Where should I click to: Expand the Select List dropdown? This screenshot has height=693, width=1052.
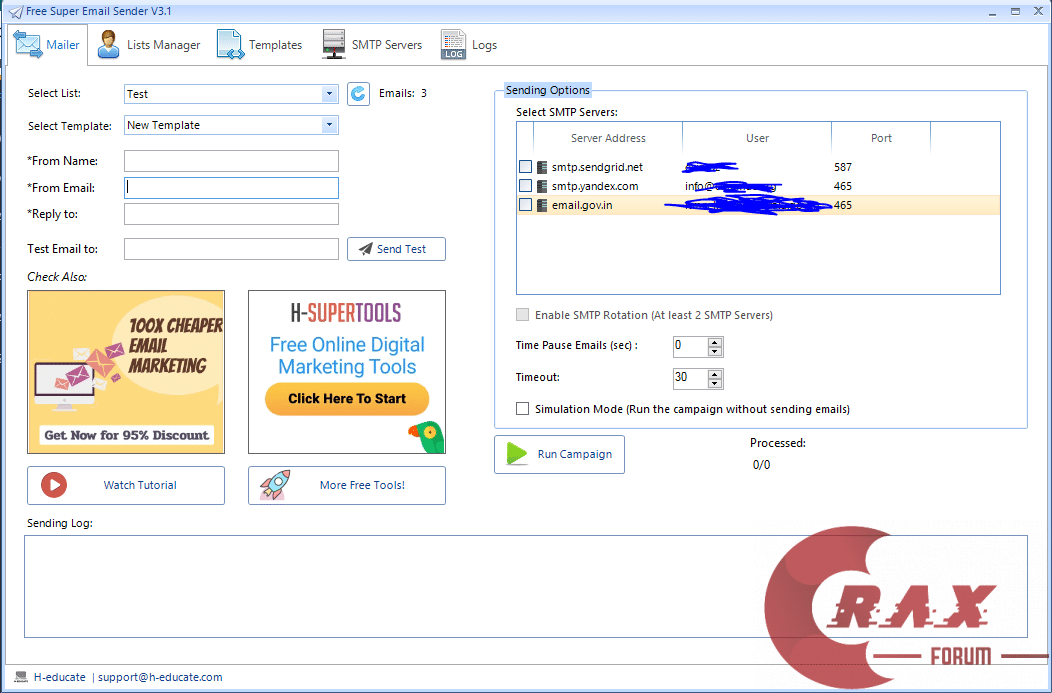click(329, 94)
